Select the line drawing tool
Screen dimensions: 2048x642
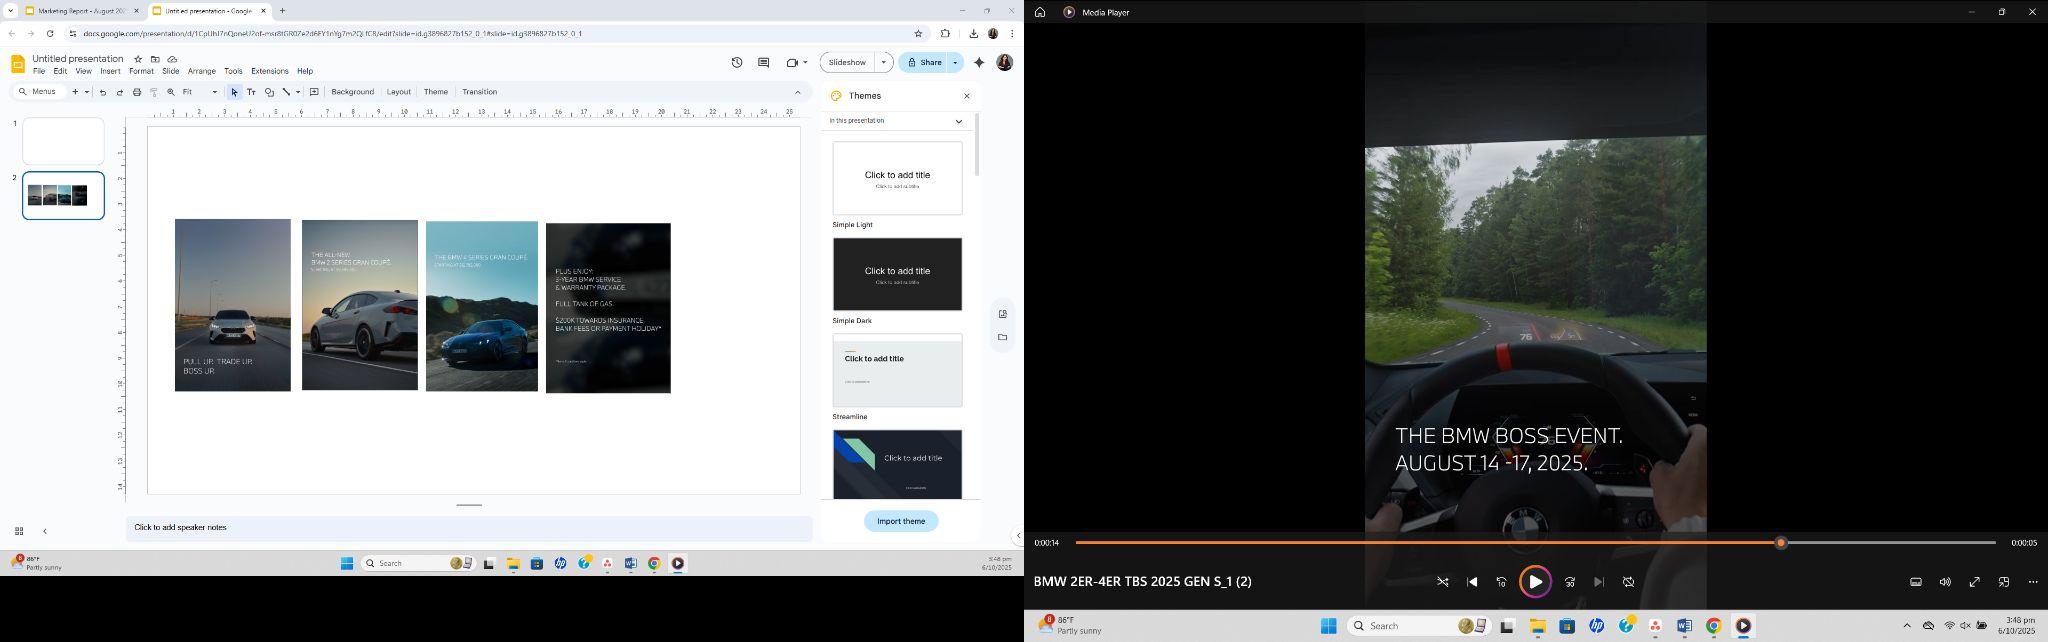click(x=286, y=92)
